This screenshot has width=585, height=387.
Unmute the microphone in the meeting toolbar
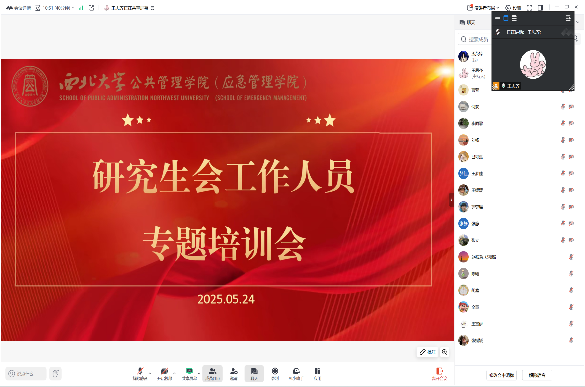pyautogui.click(x=140, y=373)
